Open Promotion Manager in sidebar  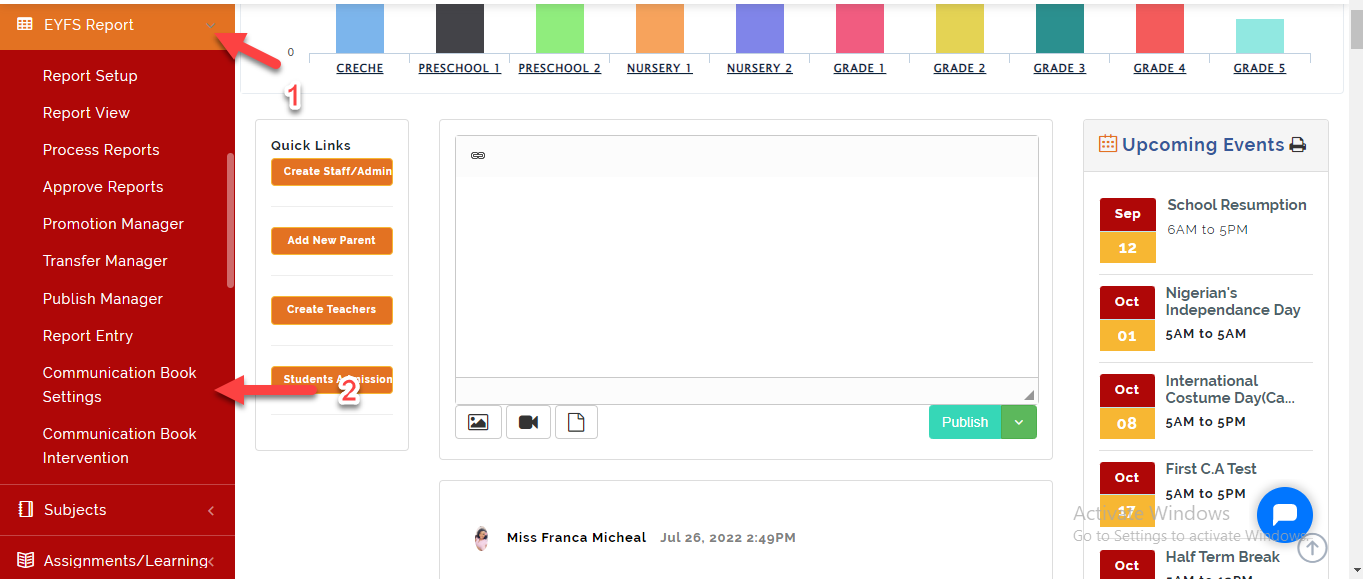[113, 224]
